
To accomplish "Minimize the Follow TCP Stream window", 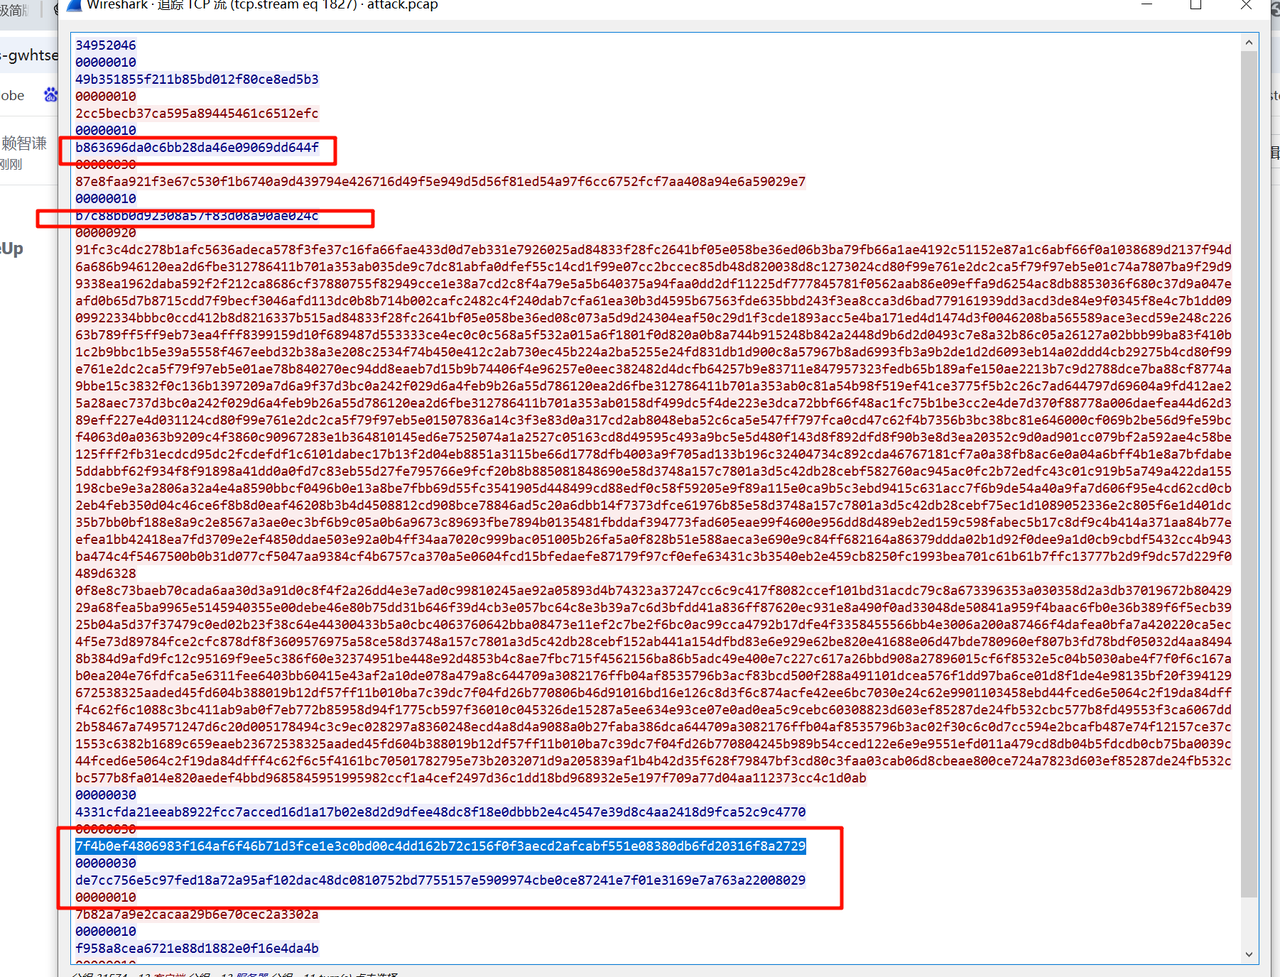I will pyautogui.click(x=1147, y=5).
